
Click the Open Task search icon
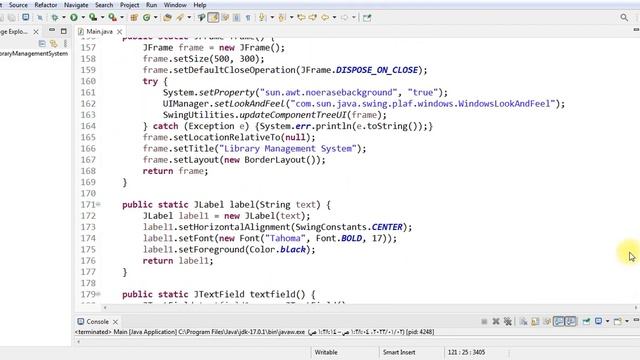click(180, 18)
